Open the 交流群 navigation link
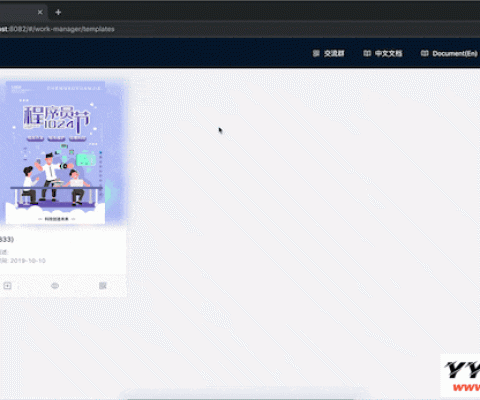This screenshot has width=480, height=400. pos(334,53)
